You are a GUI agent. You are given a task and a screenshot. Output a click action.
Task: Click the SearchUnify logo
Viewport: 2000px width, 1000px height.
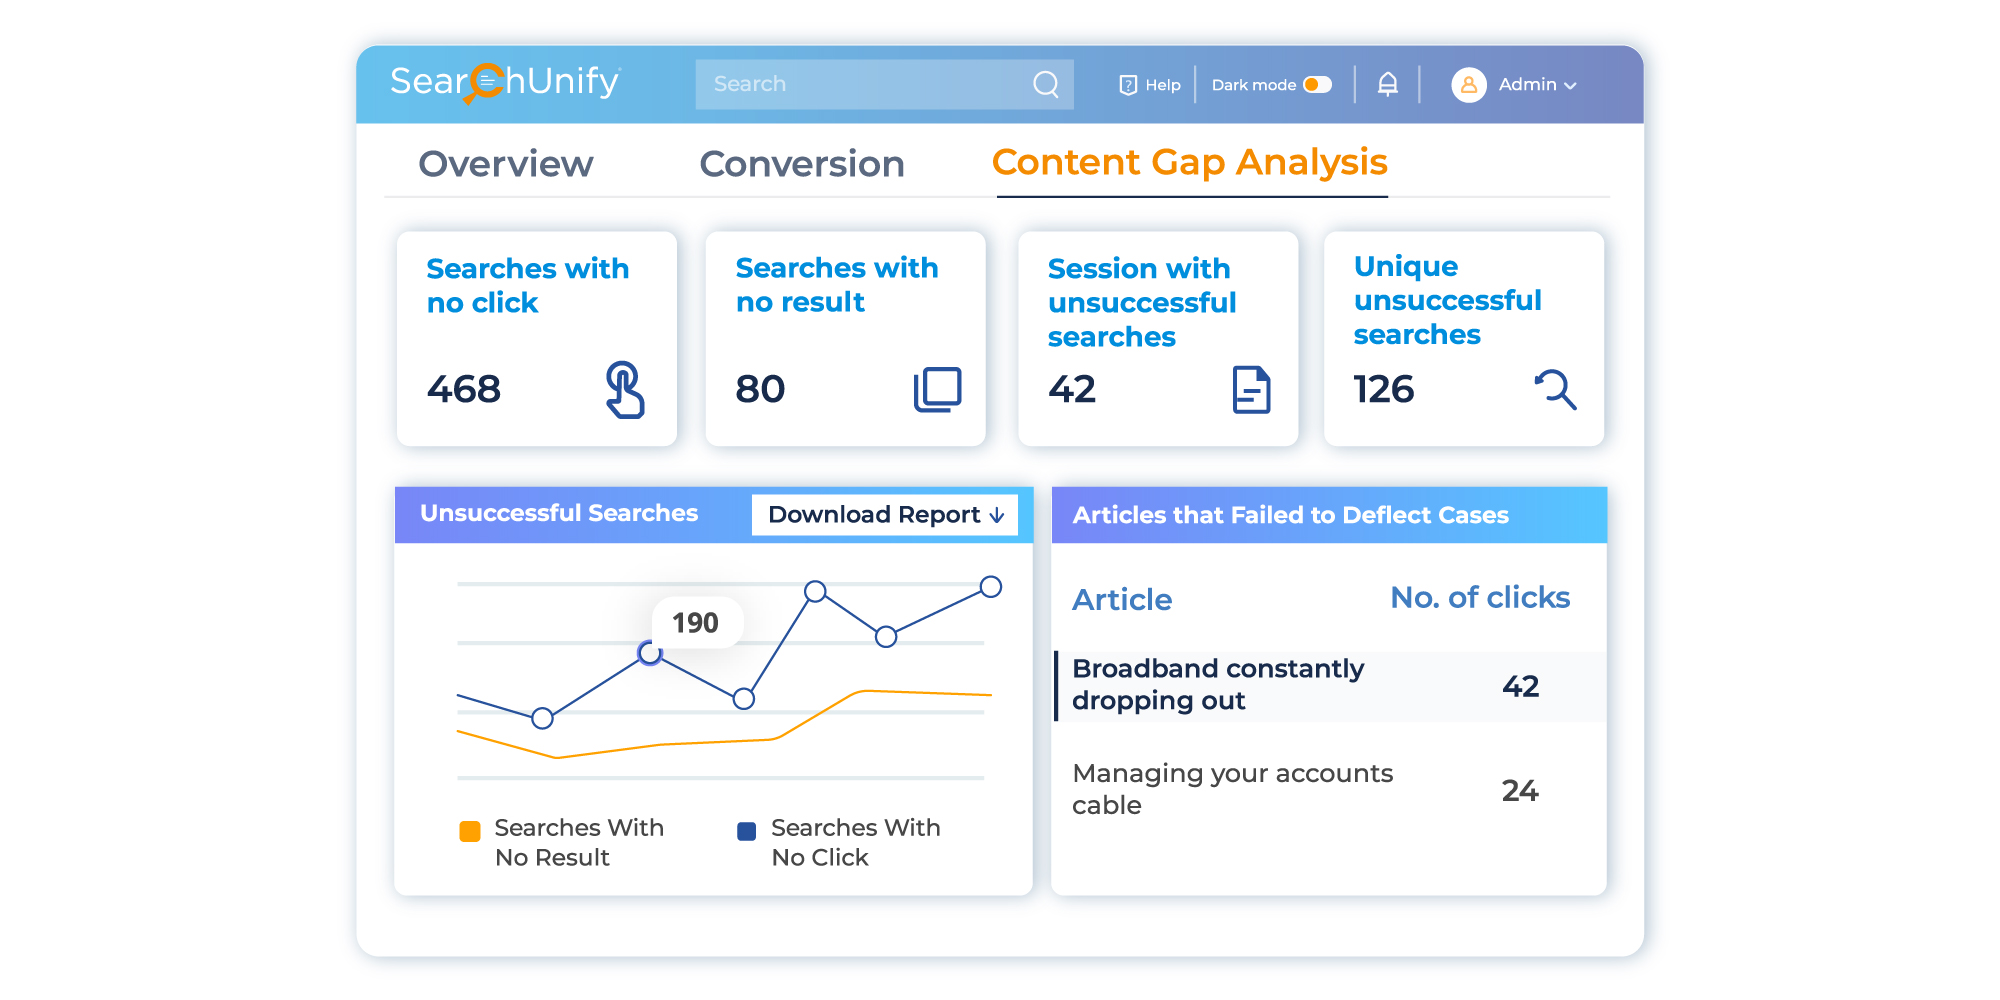point(506,83)
